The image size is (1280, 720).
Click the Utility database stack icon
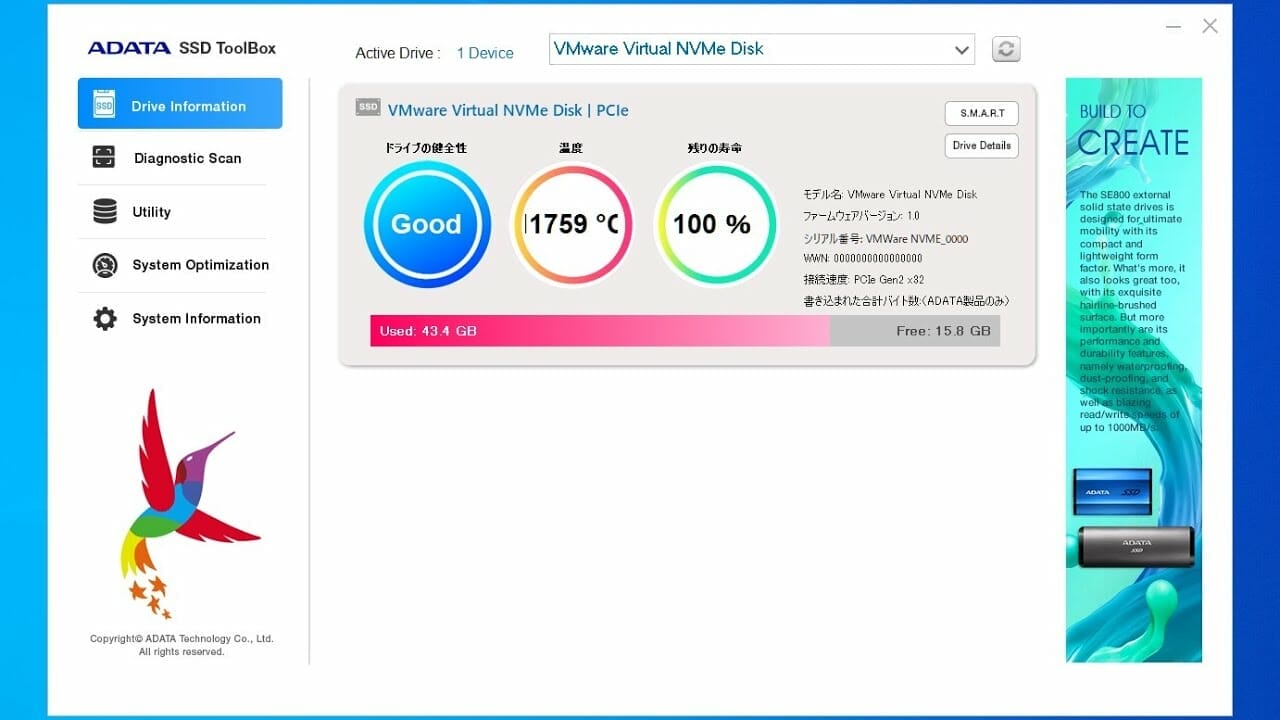pos(104,211)
